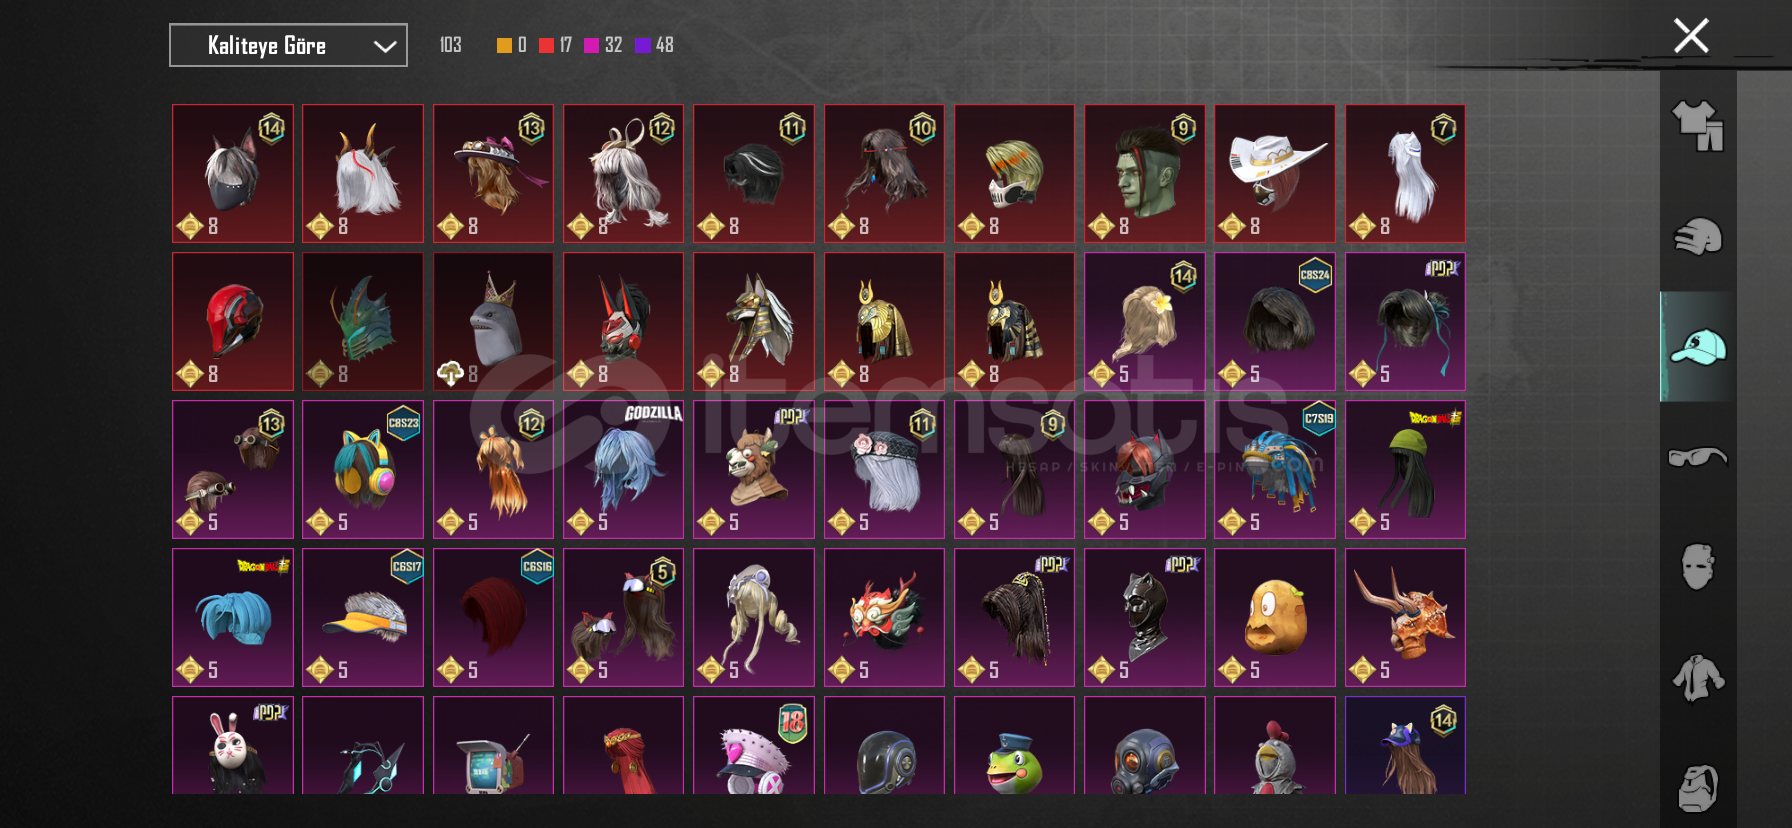Select the glasses category icon
Screen dimensions: 1792x828
pos(1698,457)
